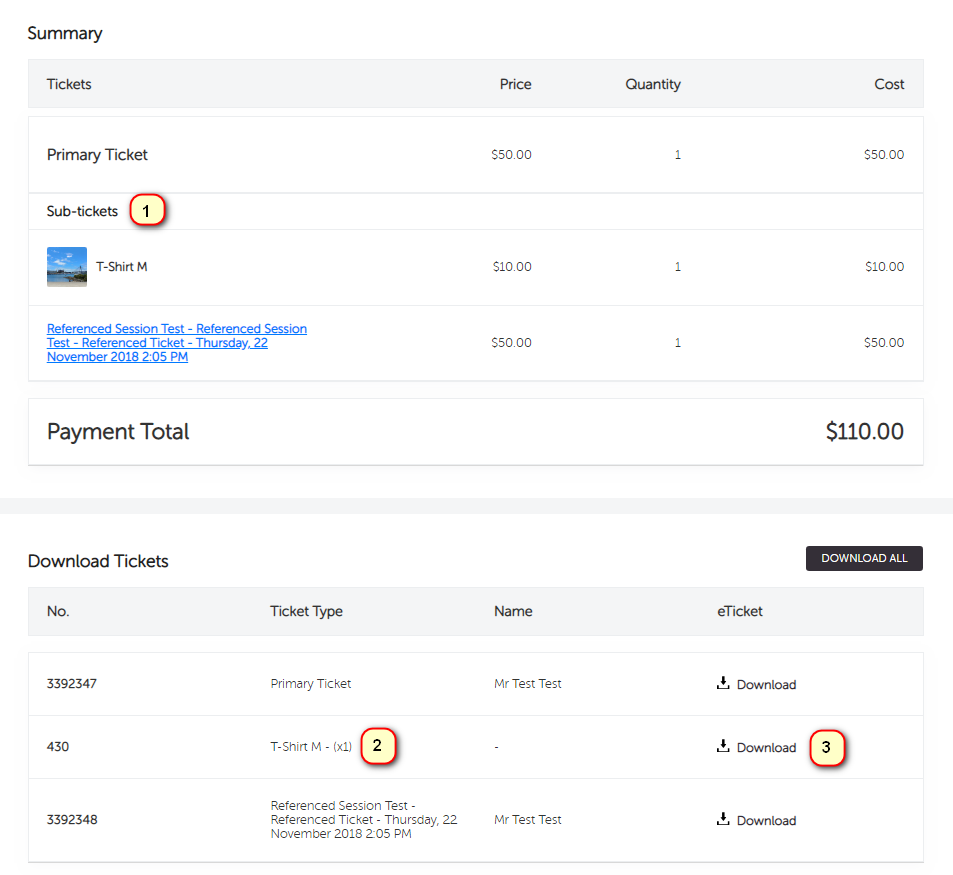Click the Sub-tickets section label
This screenshot has width=953, height=875.
click(x=82, y=211)
